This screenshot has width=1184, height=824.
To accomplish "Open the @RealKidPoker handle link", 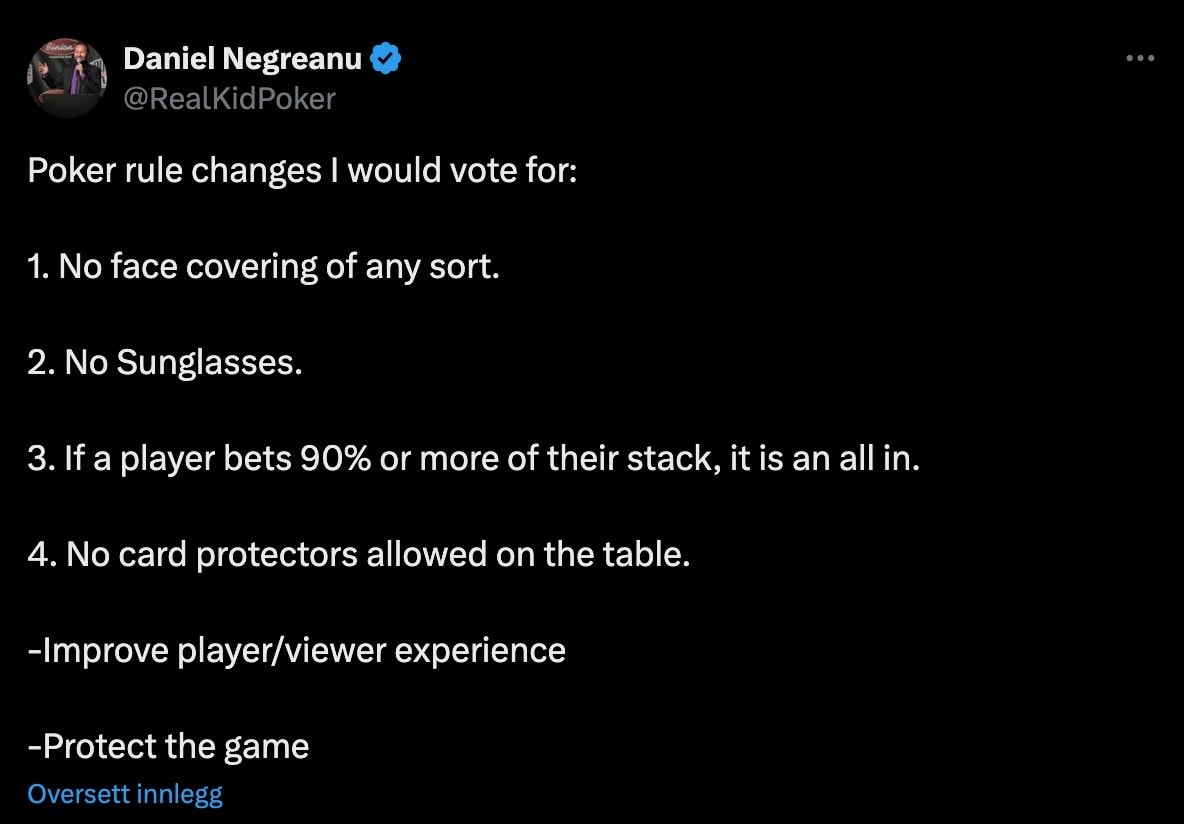I will [x=230, y=98].
